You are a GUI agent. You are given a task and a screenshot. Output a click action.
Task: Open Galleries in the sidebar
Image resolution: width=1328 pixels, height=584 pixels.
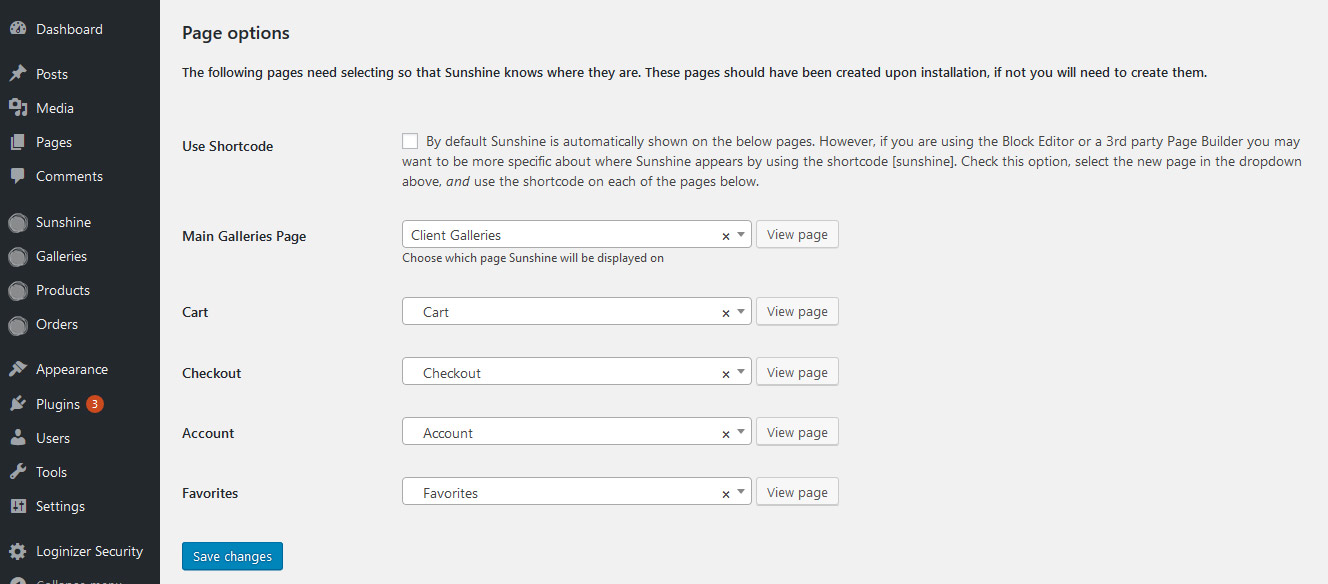coord(61,256)
